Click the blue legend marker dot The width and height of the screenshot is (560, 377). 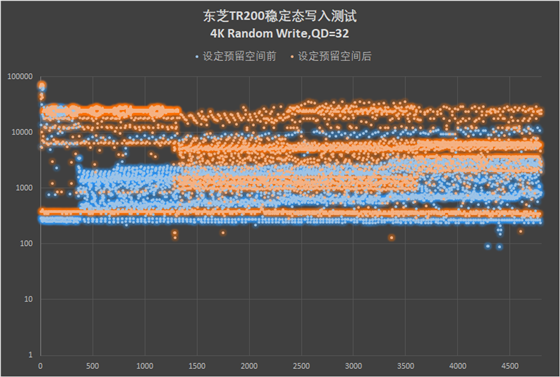pyautogui.click(x=197, y=57)
